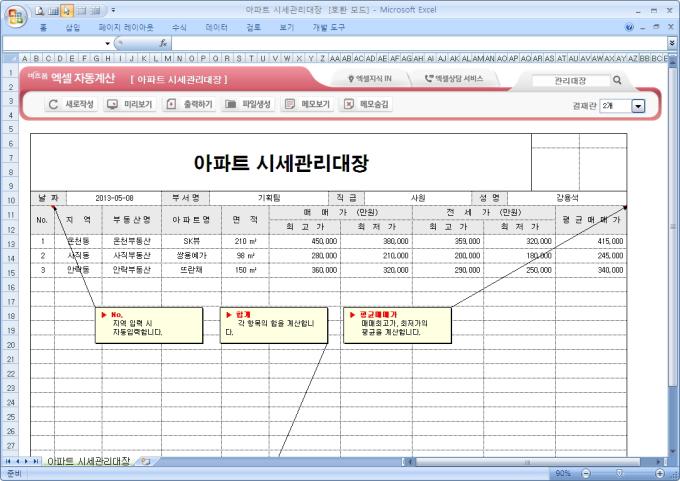The height and width of the screenshot is (481, 680).
Task: Open the 검토 ribbon tab
Action: (x=253, y=27)
